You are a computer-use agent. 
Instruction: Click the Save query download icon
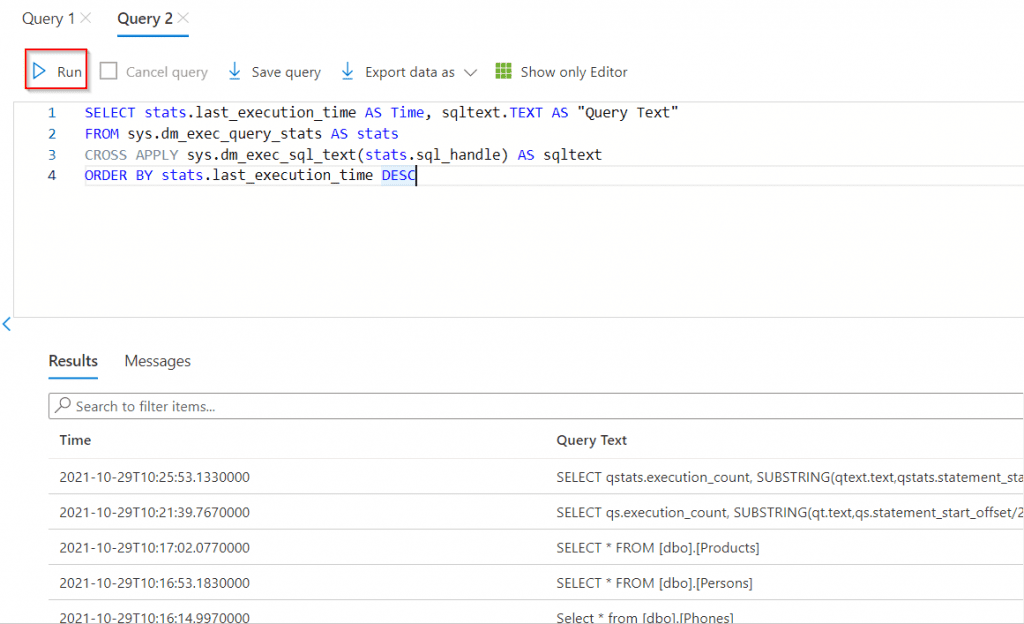coord(234,71)
